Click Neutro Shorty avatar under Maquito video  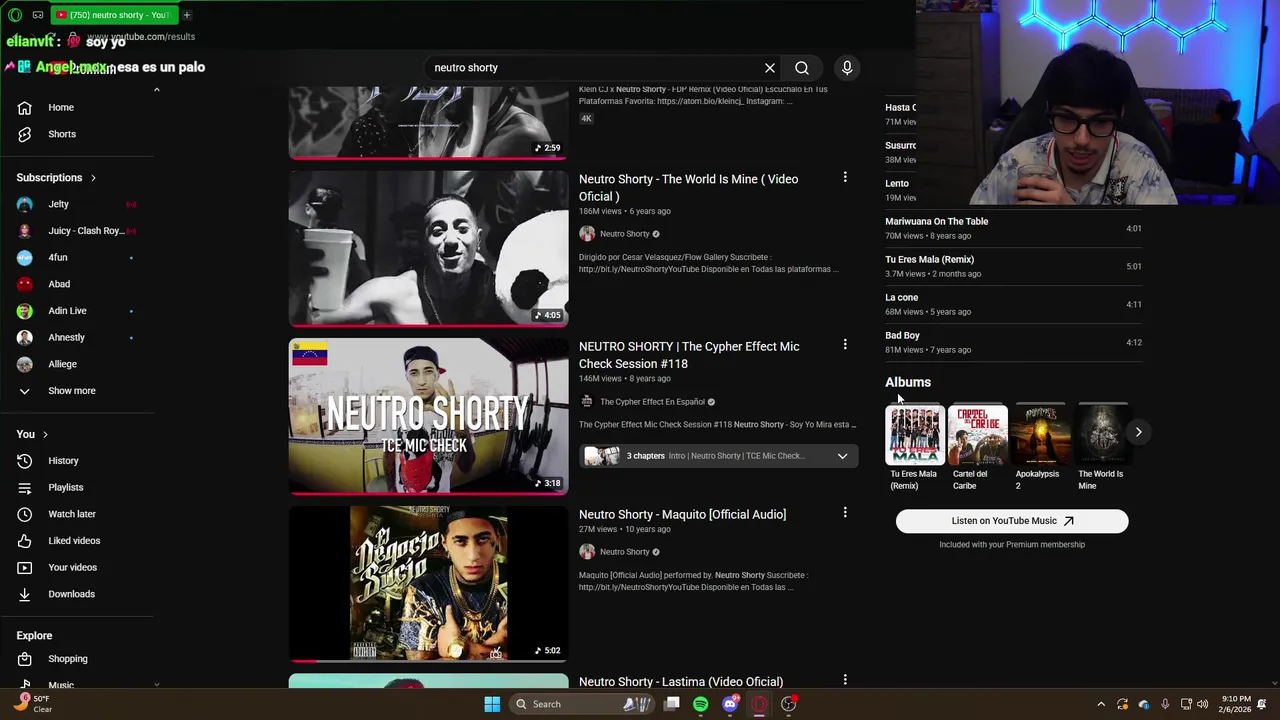587,551
